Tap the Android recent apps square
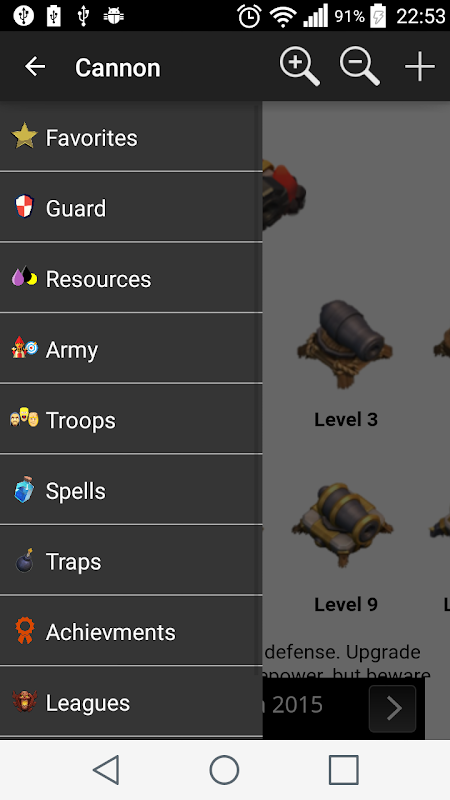Viewport: 450px width, 800px height. [343, 769]
